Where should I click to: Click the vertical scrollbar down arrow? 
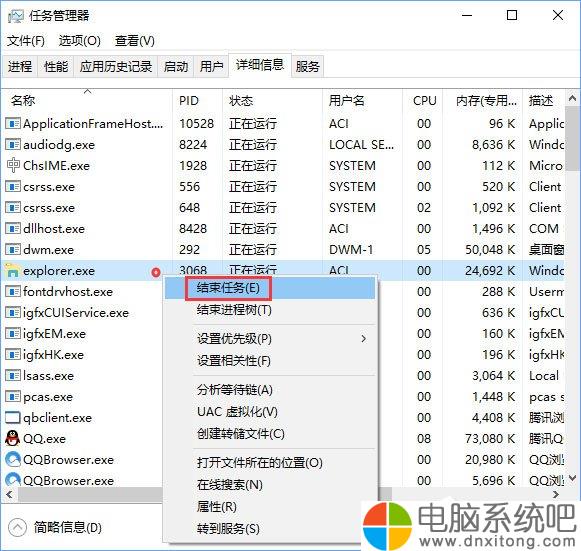coord(572,478)
